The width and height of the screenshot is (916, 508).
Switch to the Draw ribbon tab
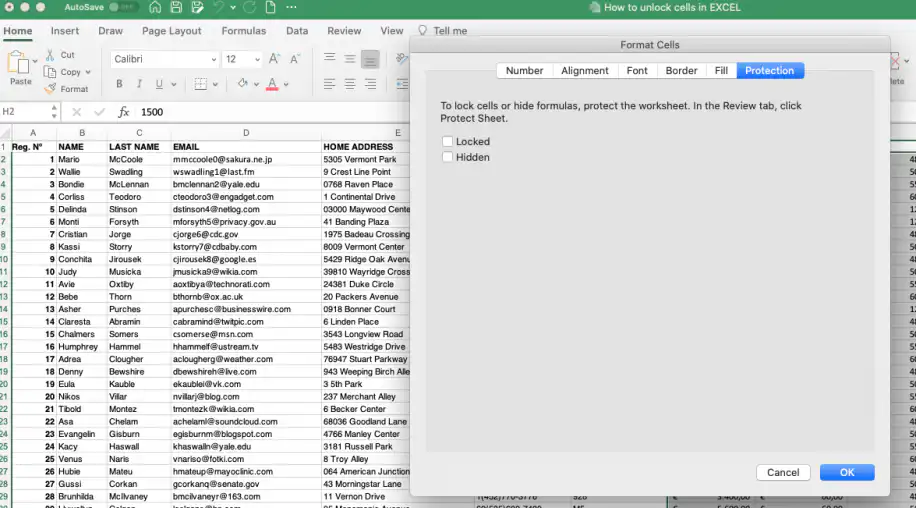[x=110, y=31]
